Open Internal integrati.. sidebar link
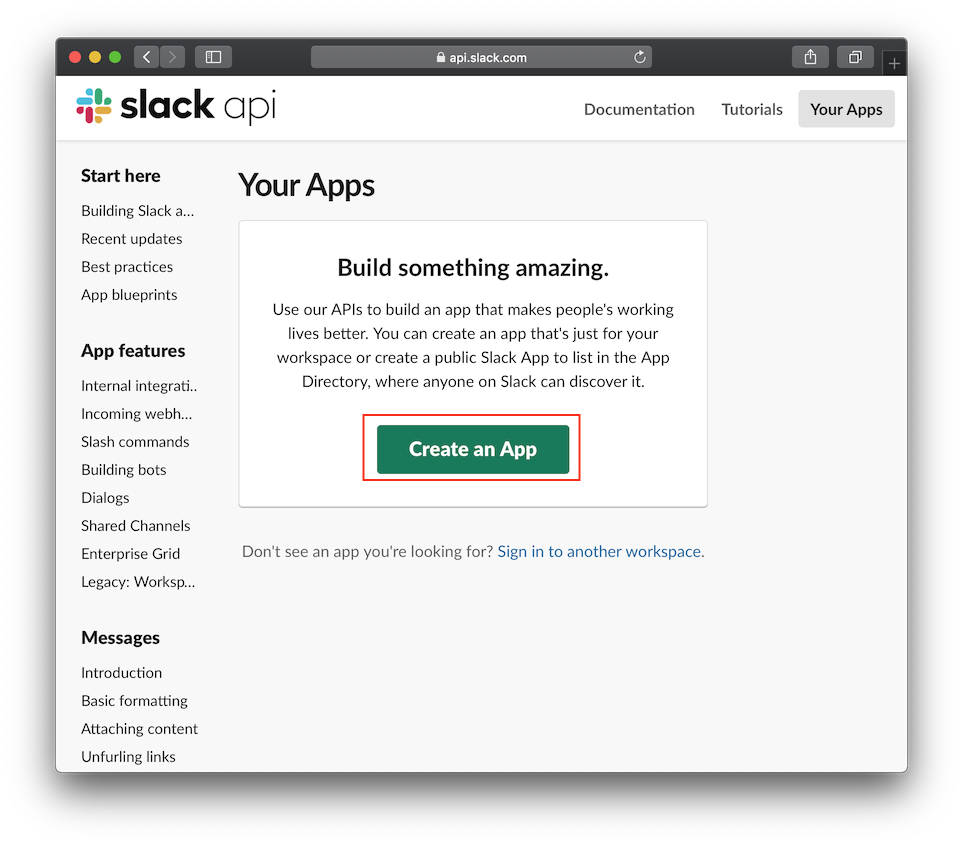 [139, 386]
